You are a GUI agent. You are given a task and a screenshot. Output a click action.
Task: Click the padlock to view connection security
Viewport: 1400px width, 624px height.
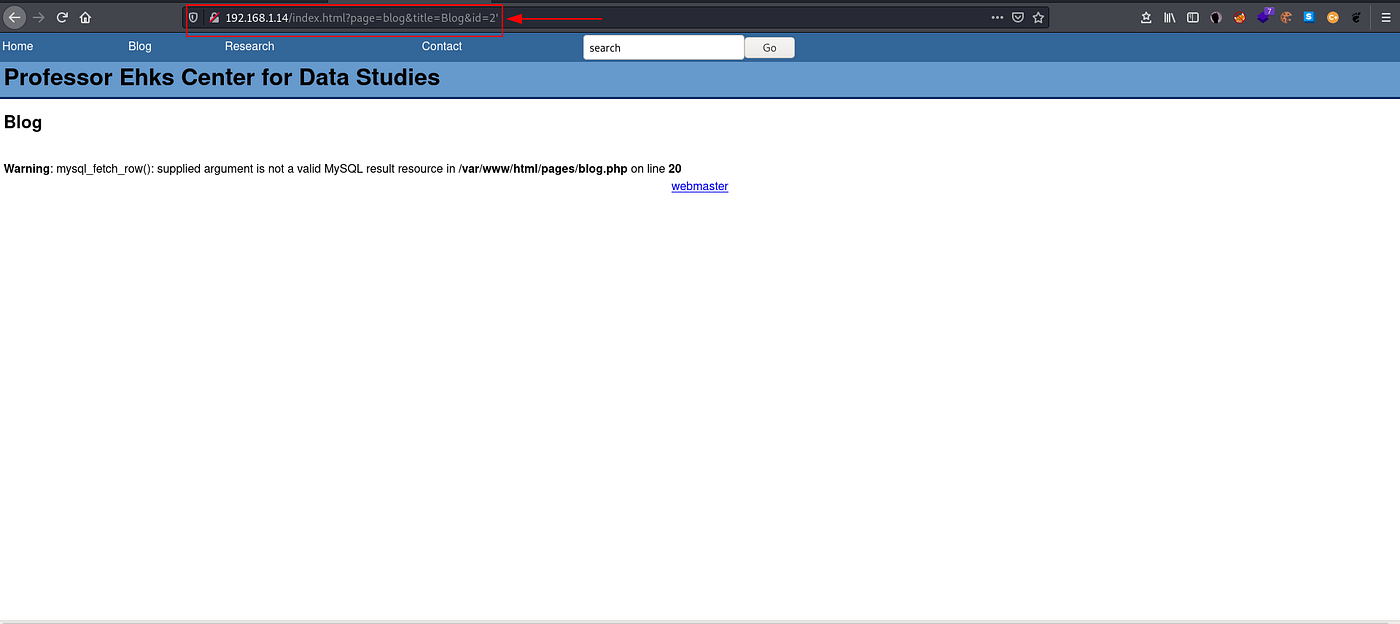point(213,17)
